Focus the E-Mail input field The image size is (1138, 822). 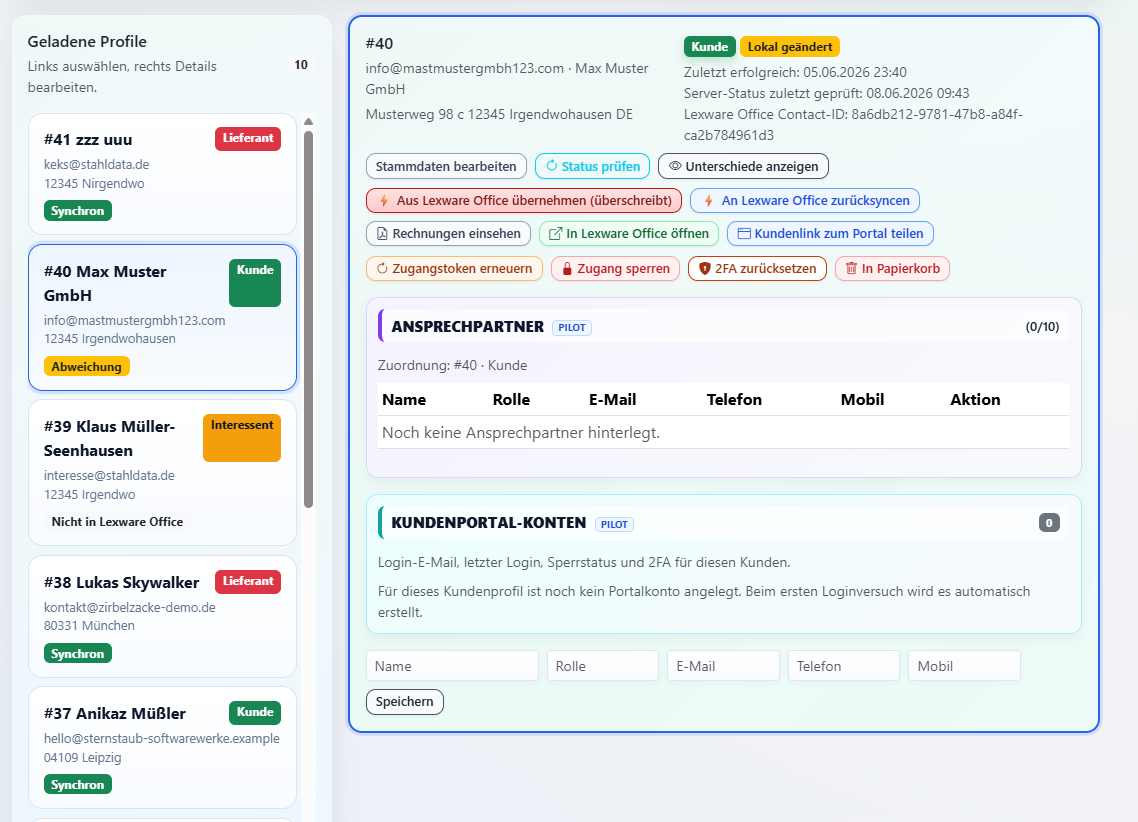click(723, 666)
